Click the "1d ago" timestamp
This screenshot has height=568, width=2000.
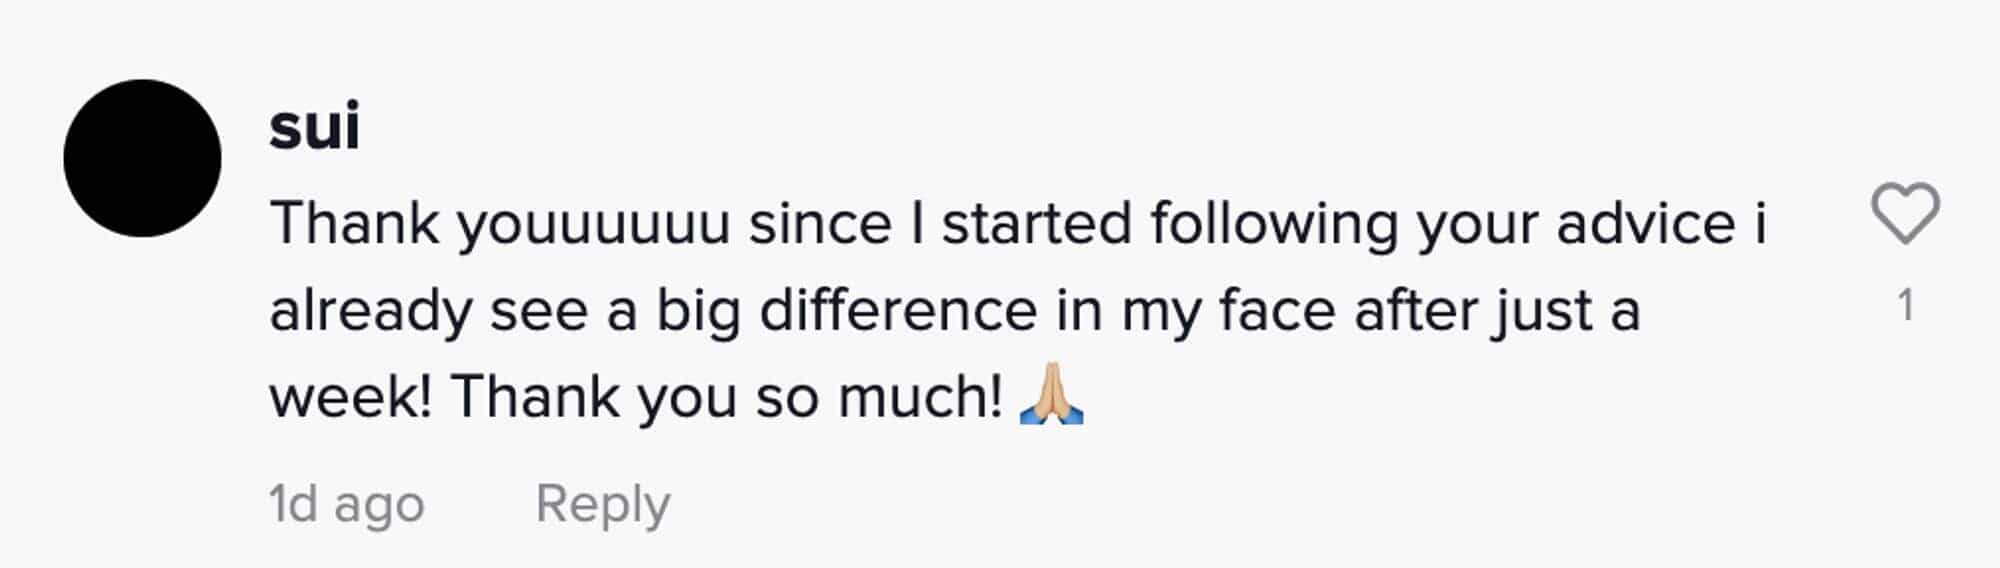click(346, 503)
